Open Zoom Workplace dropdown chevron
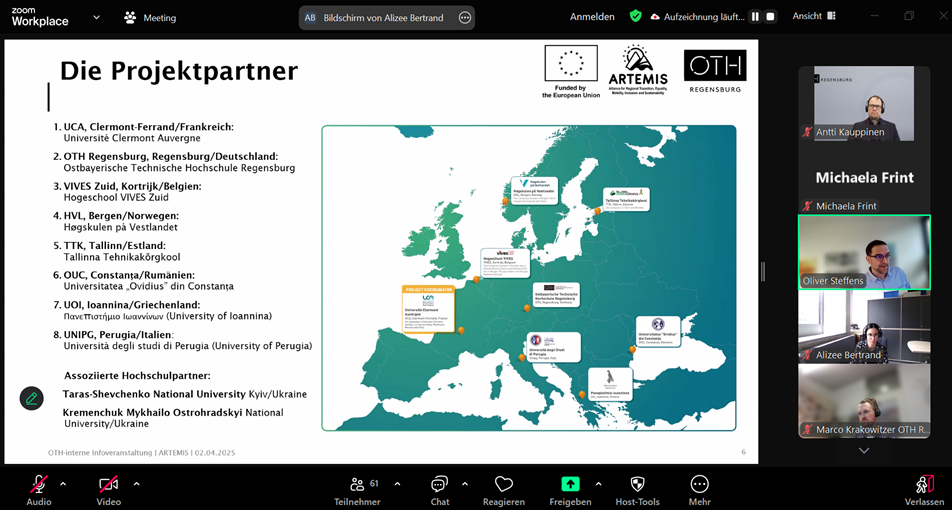The width and height of the screenshot is (952, 510). (x=97, y=18)
